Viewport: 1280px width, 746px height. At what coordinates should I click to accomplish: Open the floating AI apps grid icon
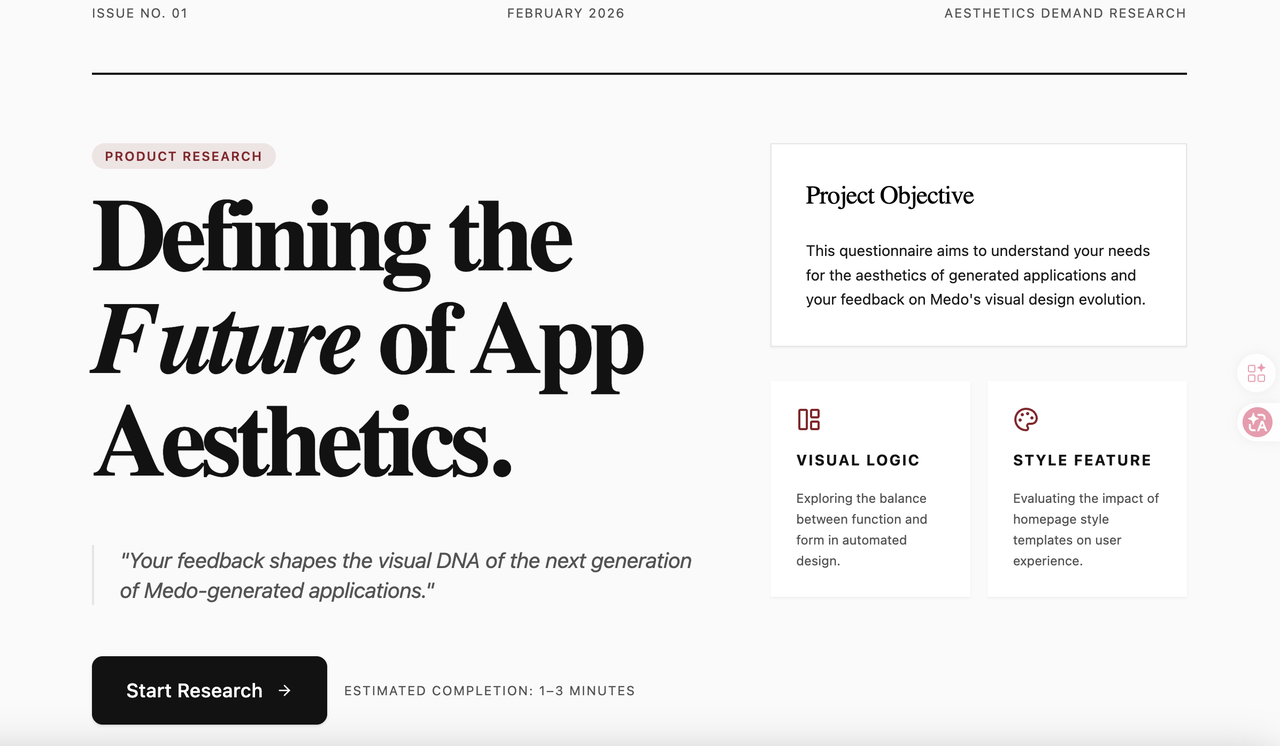click(x=1256, y=373)
